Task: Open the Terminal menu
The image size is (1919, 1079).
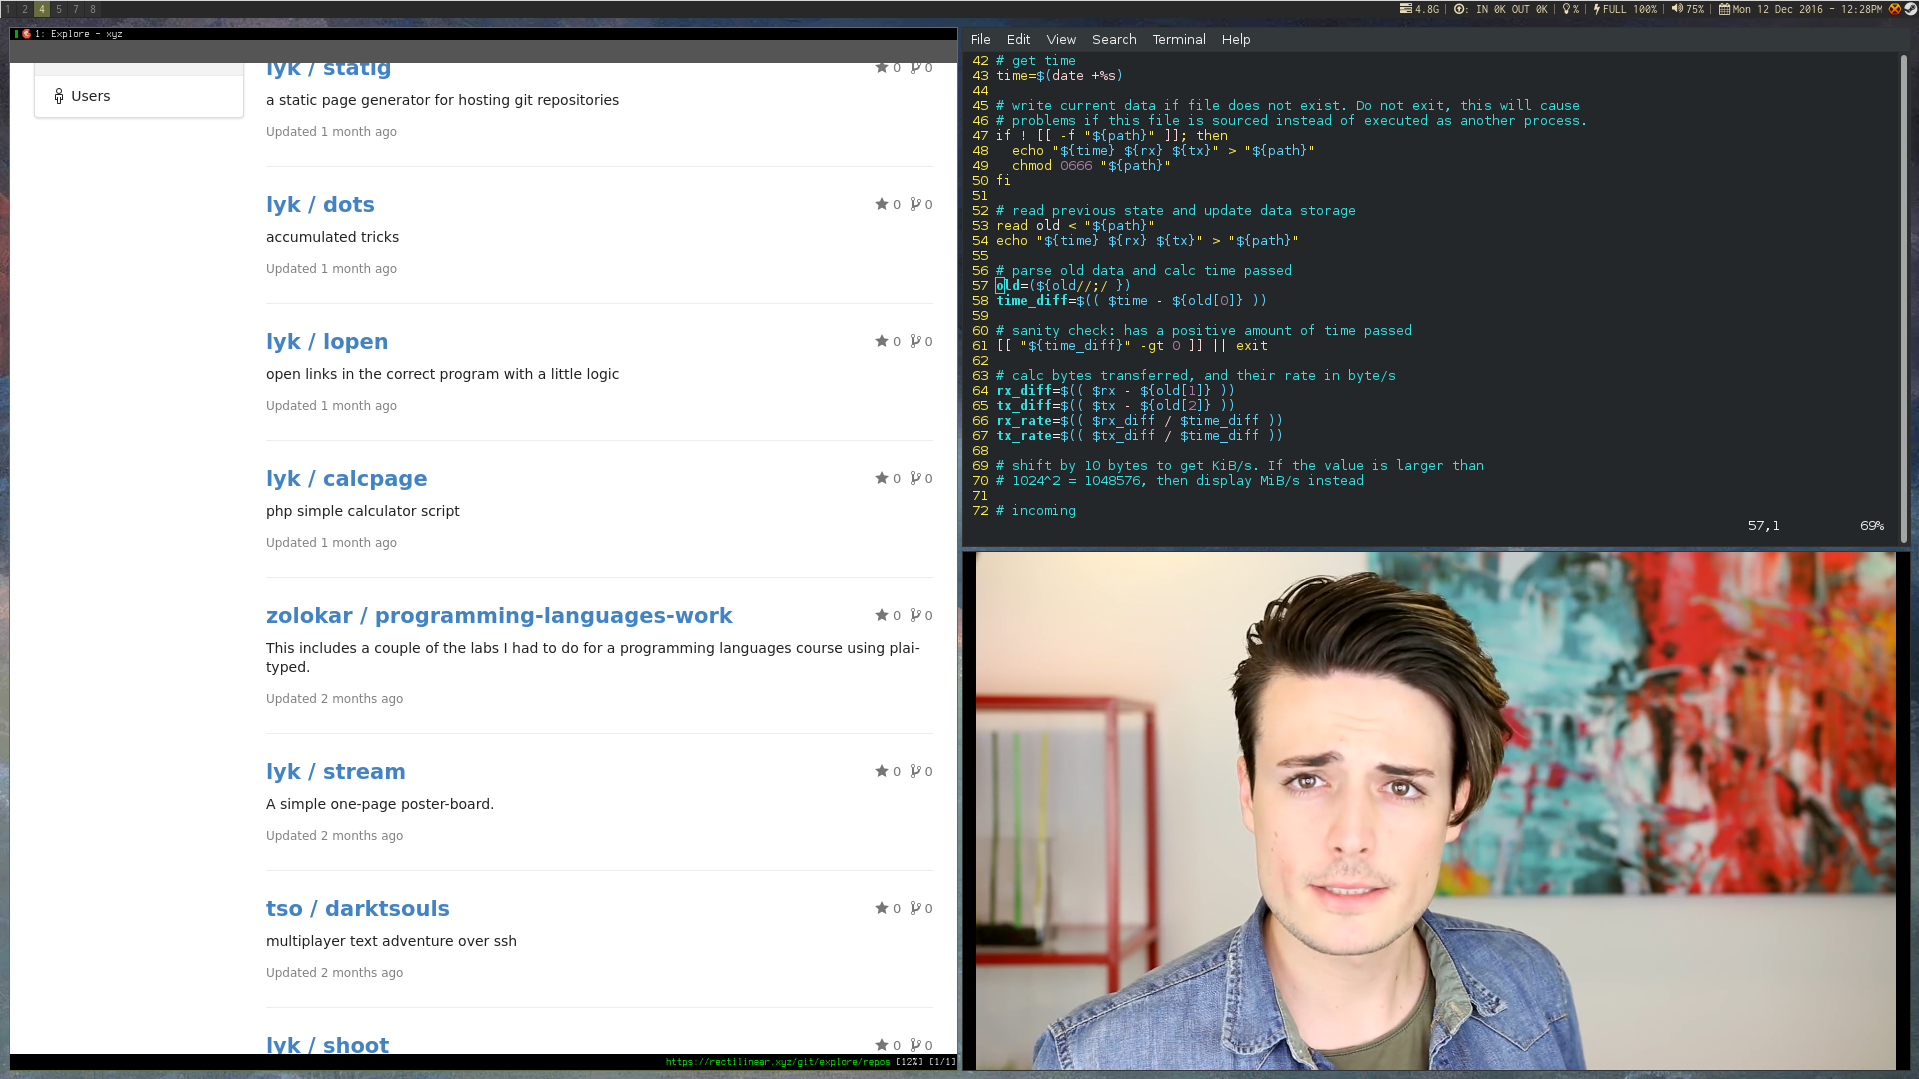Action: [x=1179, y=39]
